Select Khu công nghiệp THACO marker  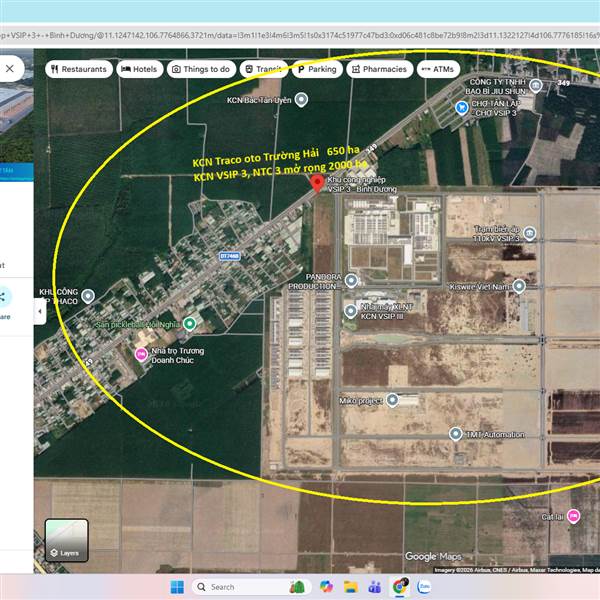point(88,296)
